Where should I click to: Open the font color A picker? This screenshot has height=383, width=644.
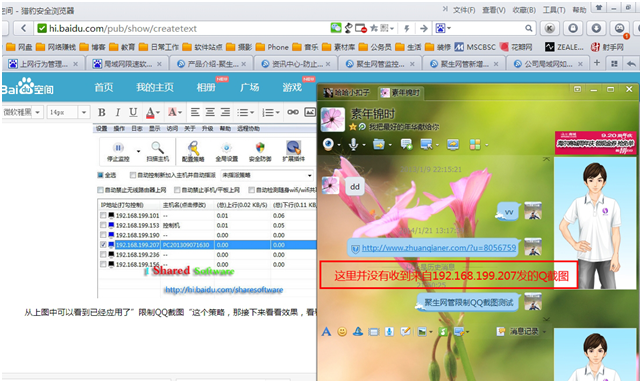click(x=151, y=112)
